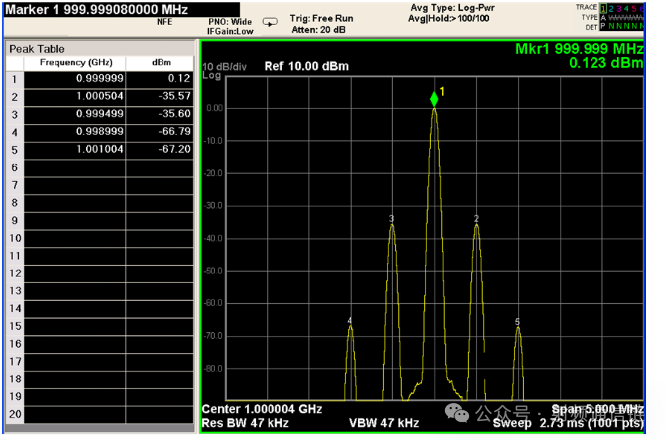This screenshot has width=666, height=440.
Task: Select the -35.60 amplitude cell
Action: [x=160, y=115]
